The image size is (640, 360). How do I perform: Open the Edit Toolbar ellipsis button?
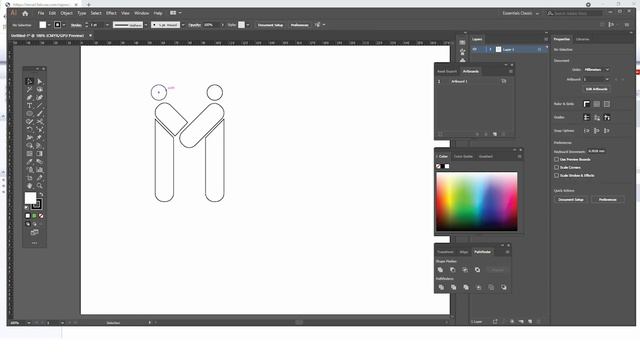click(x=34, y=243)
